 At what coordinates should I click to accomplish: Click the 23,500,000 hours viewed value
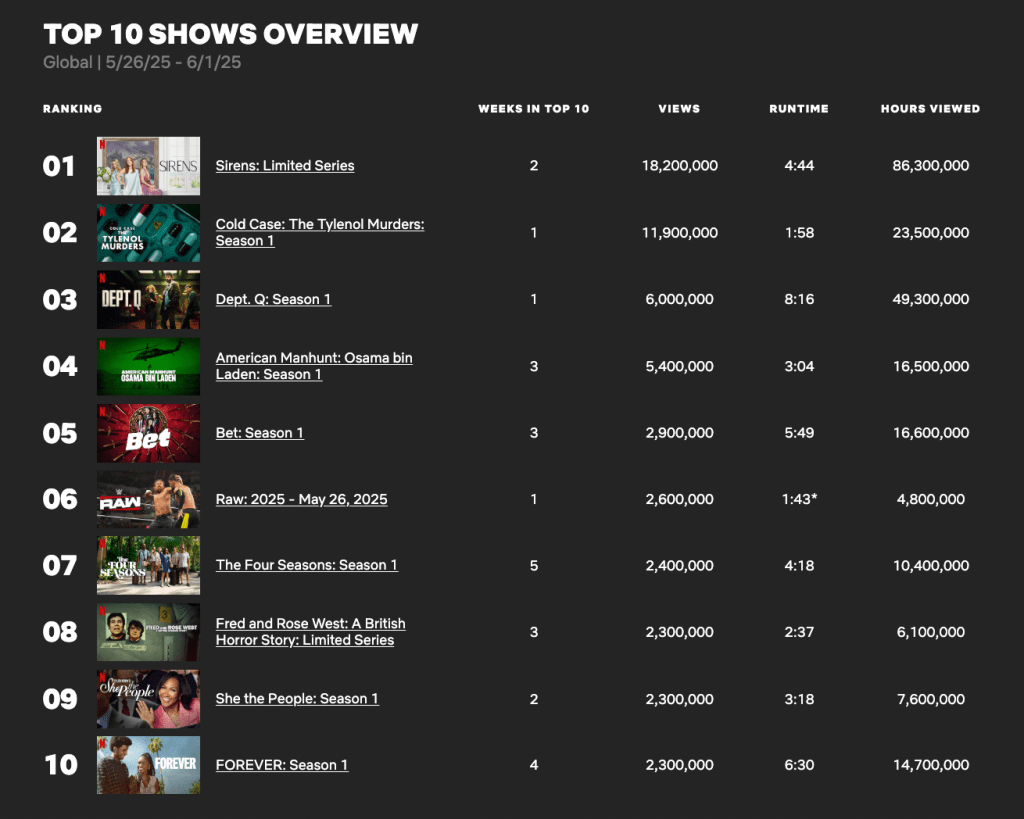[x=931, y=233]
